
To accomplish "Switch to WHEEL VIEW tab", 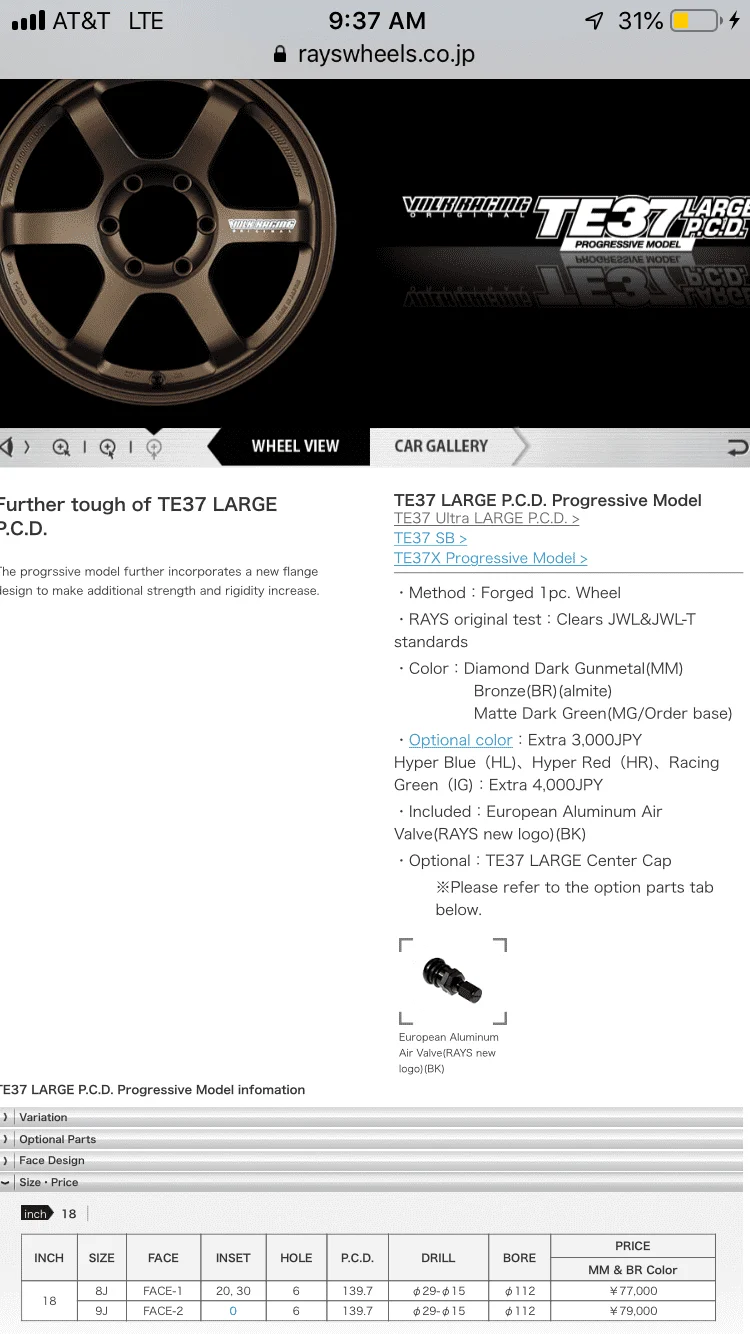I will click(x=295, y=446).
